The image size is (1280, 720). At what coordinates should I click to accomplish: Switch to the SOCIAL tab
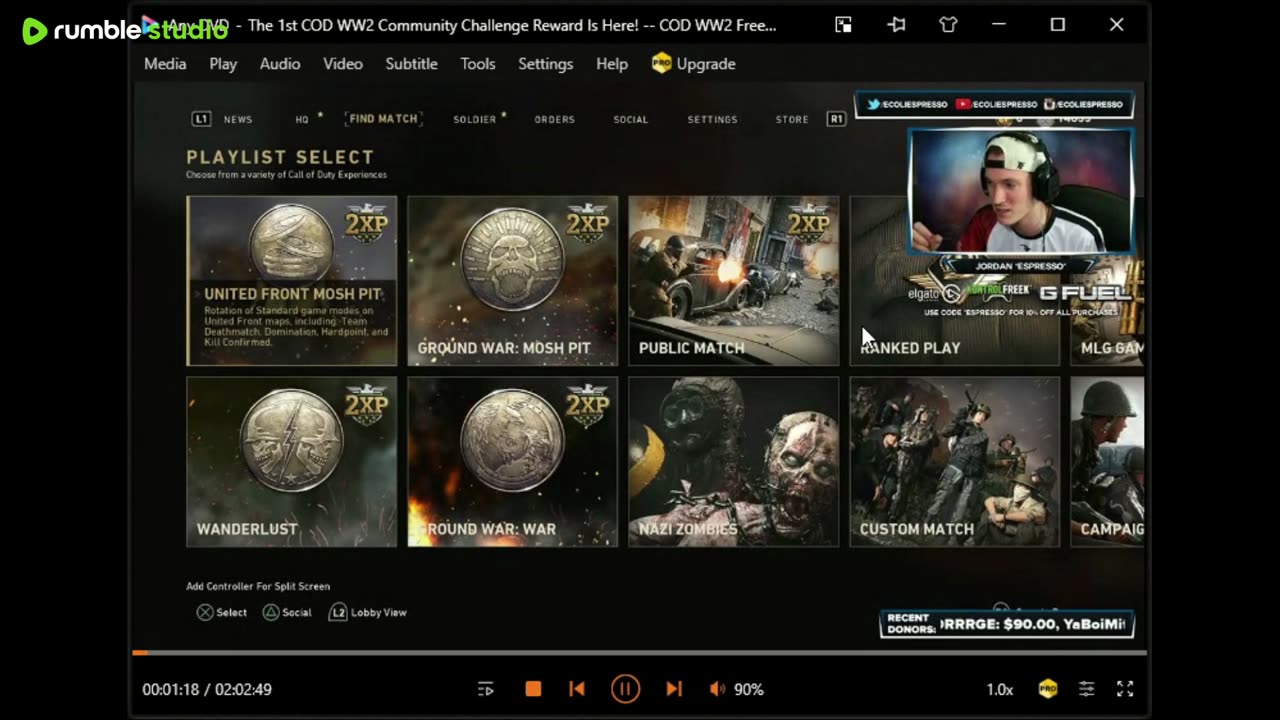click(631, 119)
